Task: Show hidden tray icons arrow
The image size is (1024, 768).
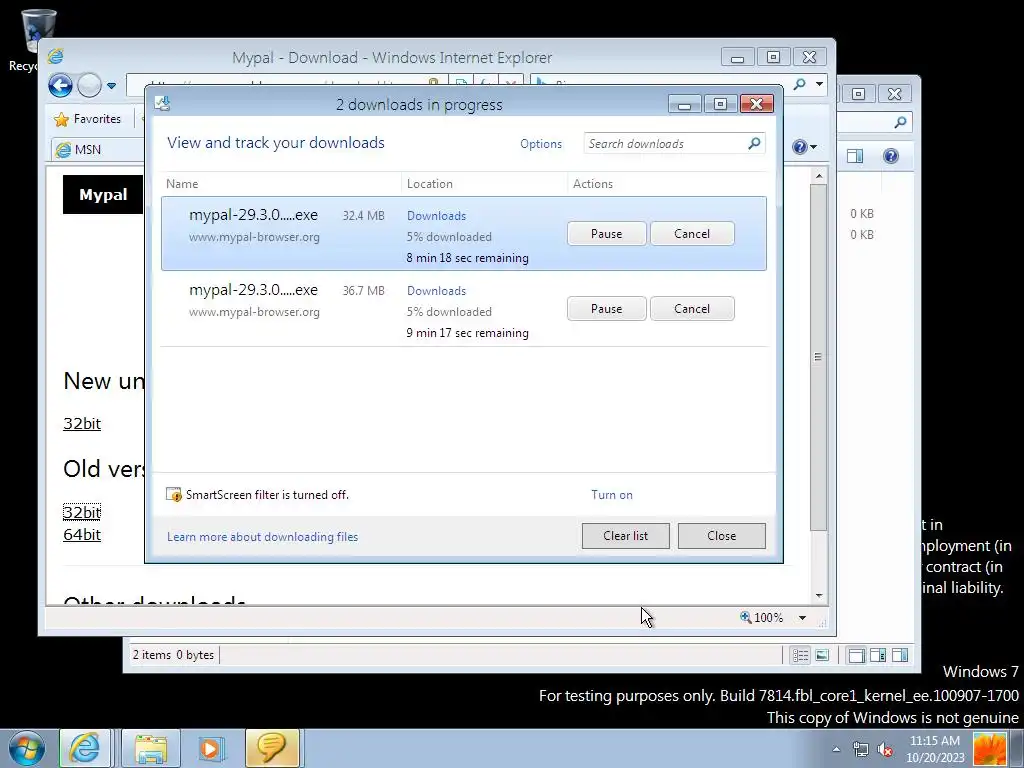Action: 836,749
